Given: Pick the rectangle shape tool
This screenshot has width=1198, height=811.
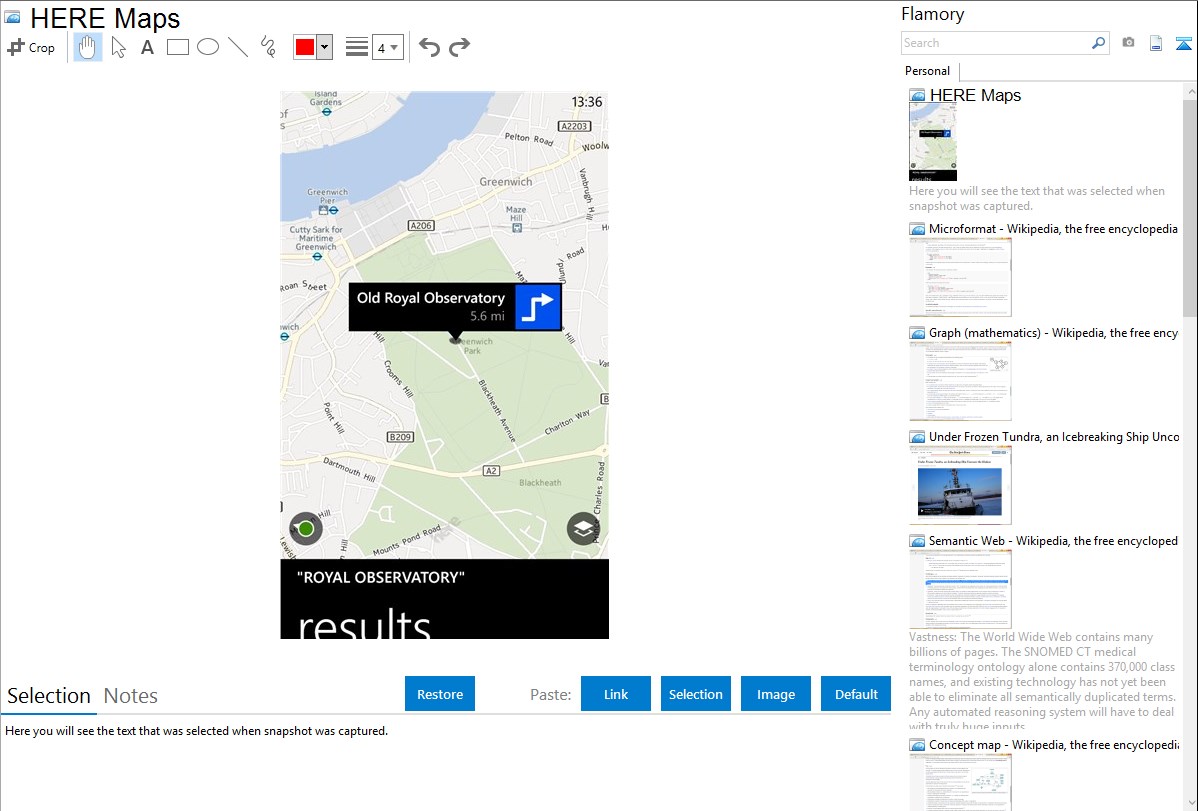Looking at the screenshot, I should (x=178, y=47).
